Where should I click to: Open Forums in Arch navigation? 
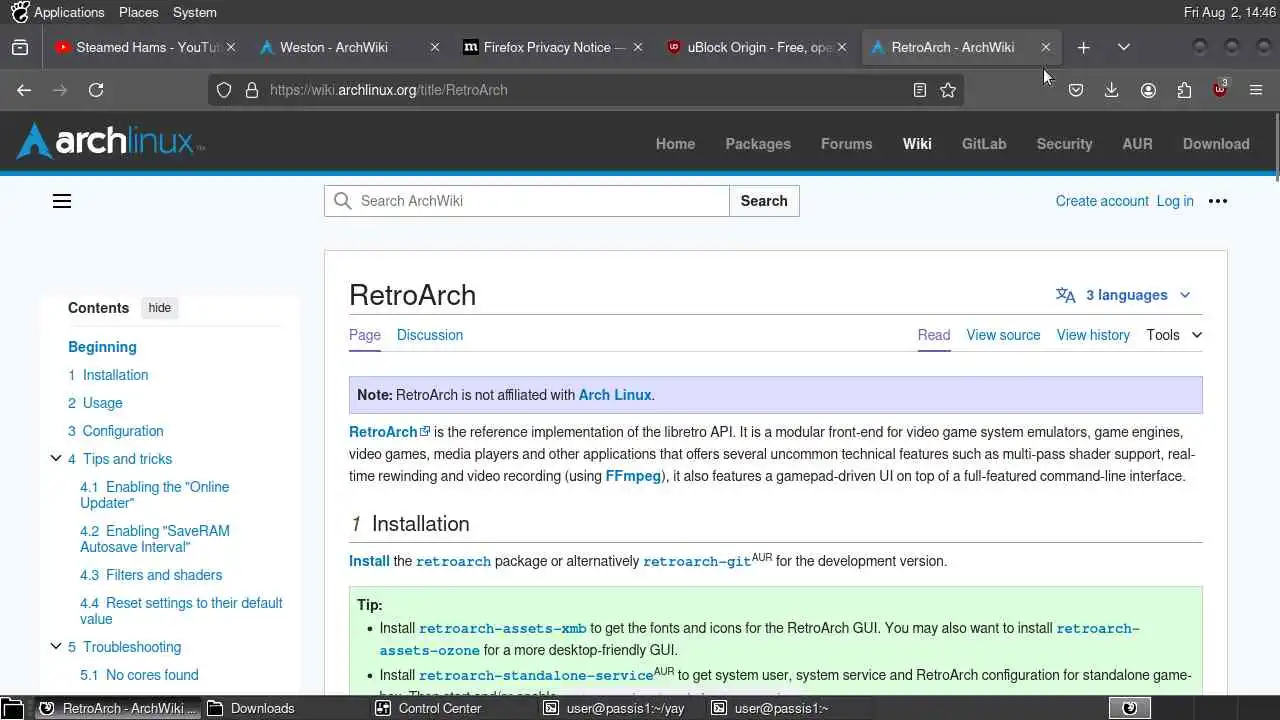pos(846,144)
